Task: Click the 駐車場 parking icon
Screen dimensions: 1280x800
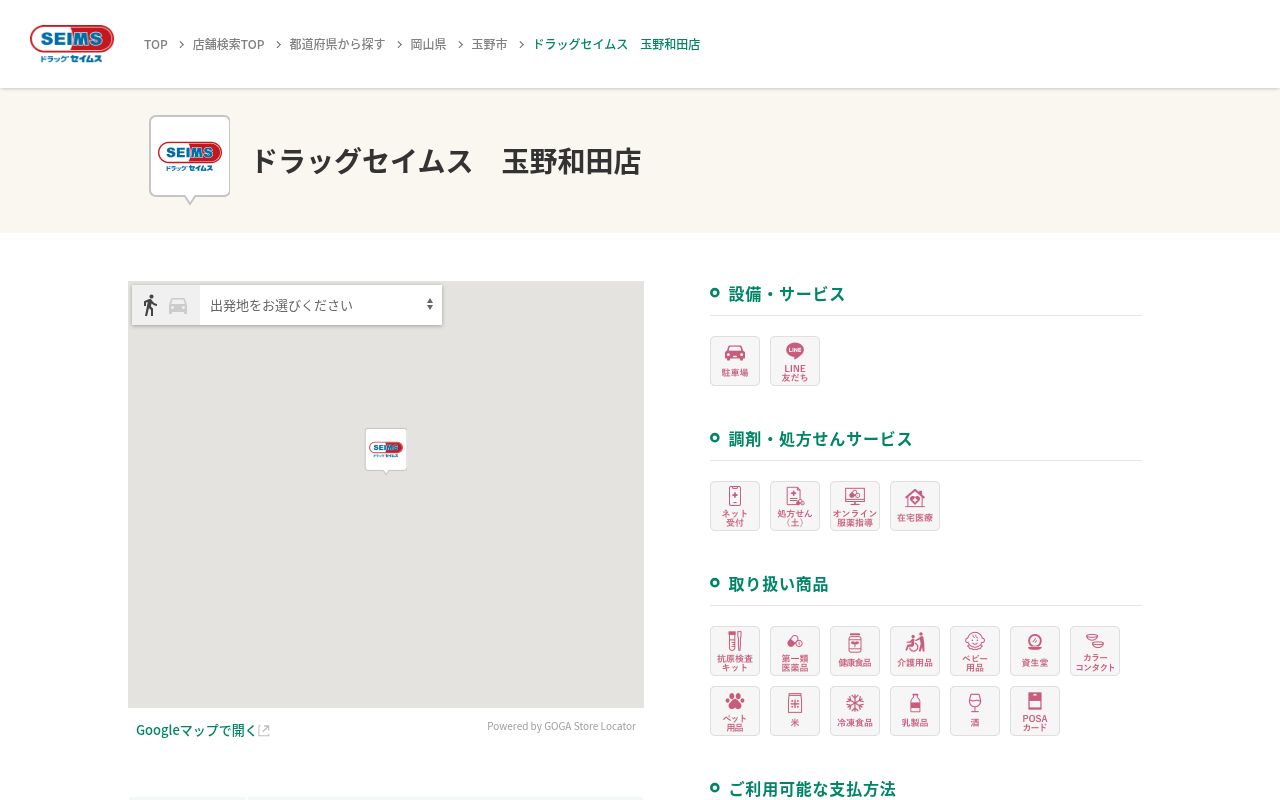Action: click(735, 361)
